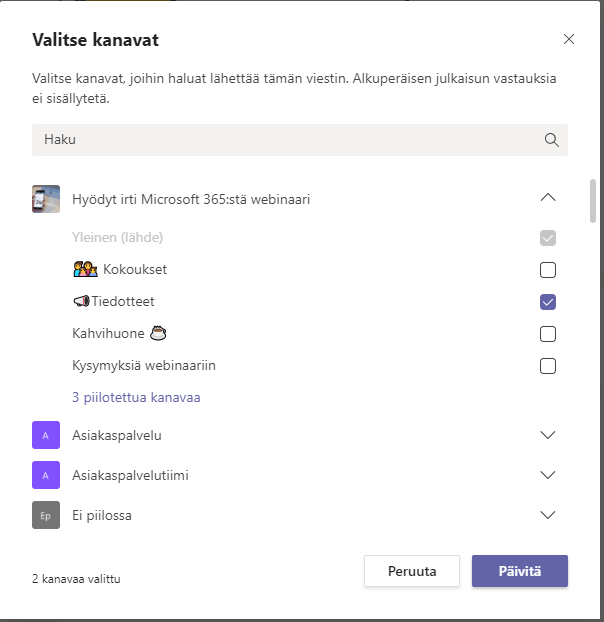Expand the Asiakaspalvelu team channels
This screenshot has height=622, width=604.
click(x=547, y=435)
